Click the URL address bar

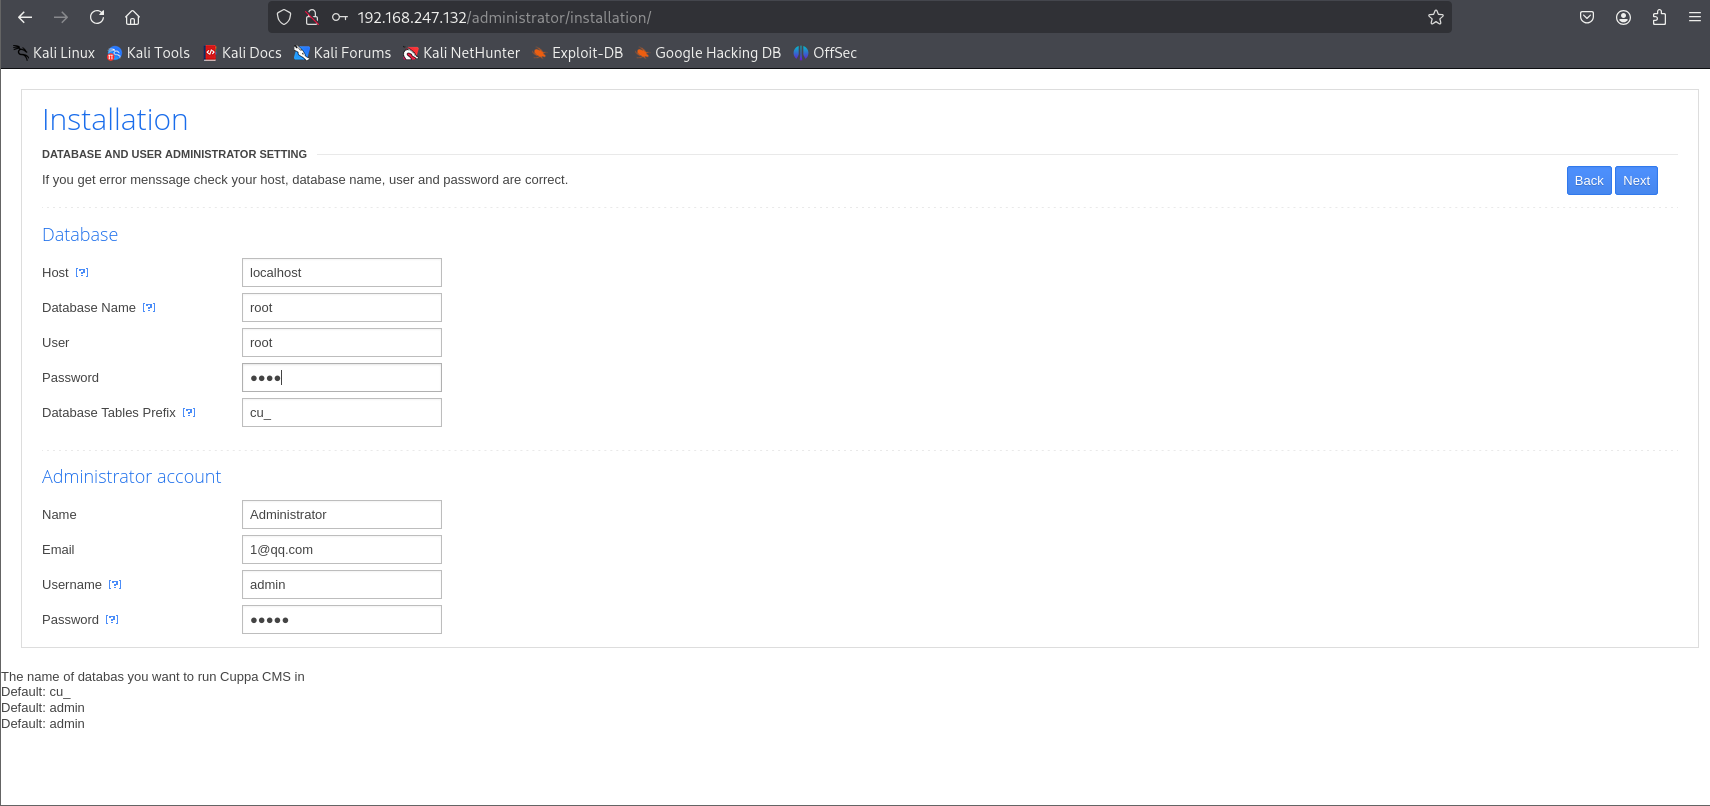[860, 17]
